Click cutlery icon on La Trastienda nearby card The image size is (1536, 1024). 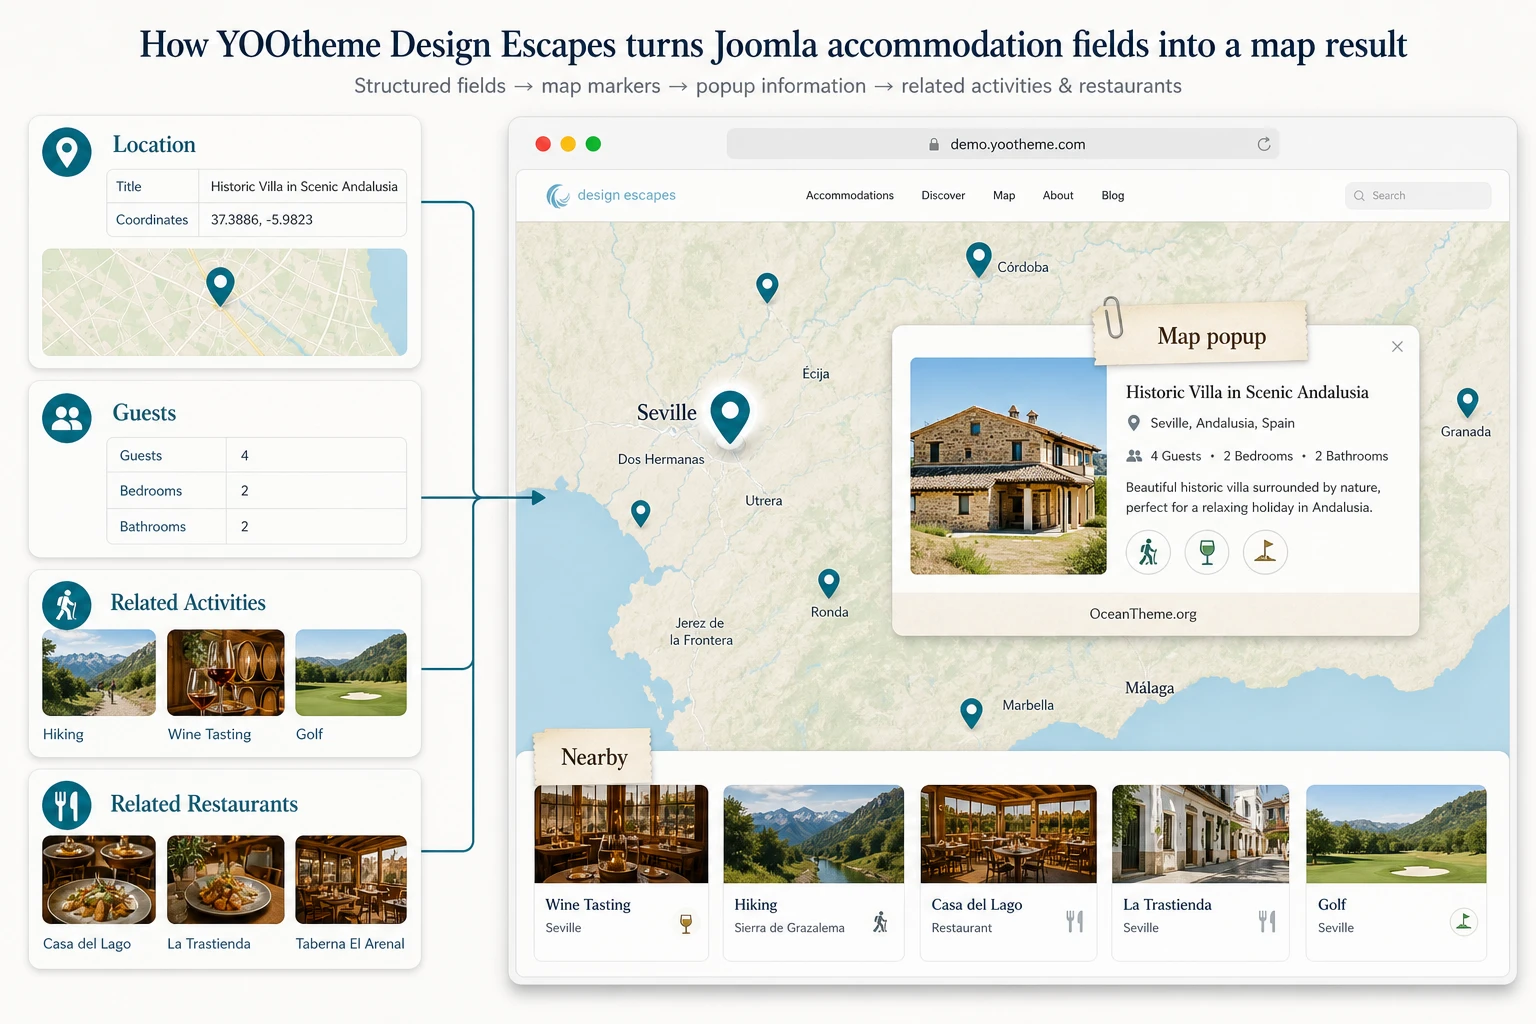click(x=1267, y=921)
